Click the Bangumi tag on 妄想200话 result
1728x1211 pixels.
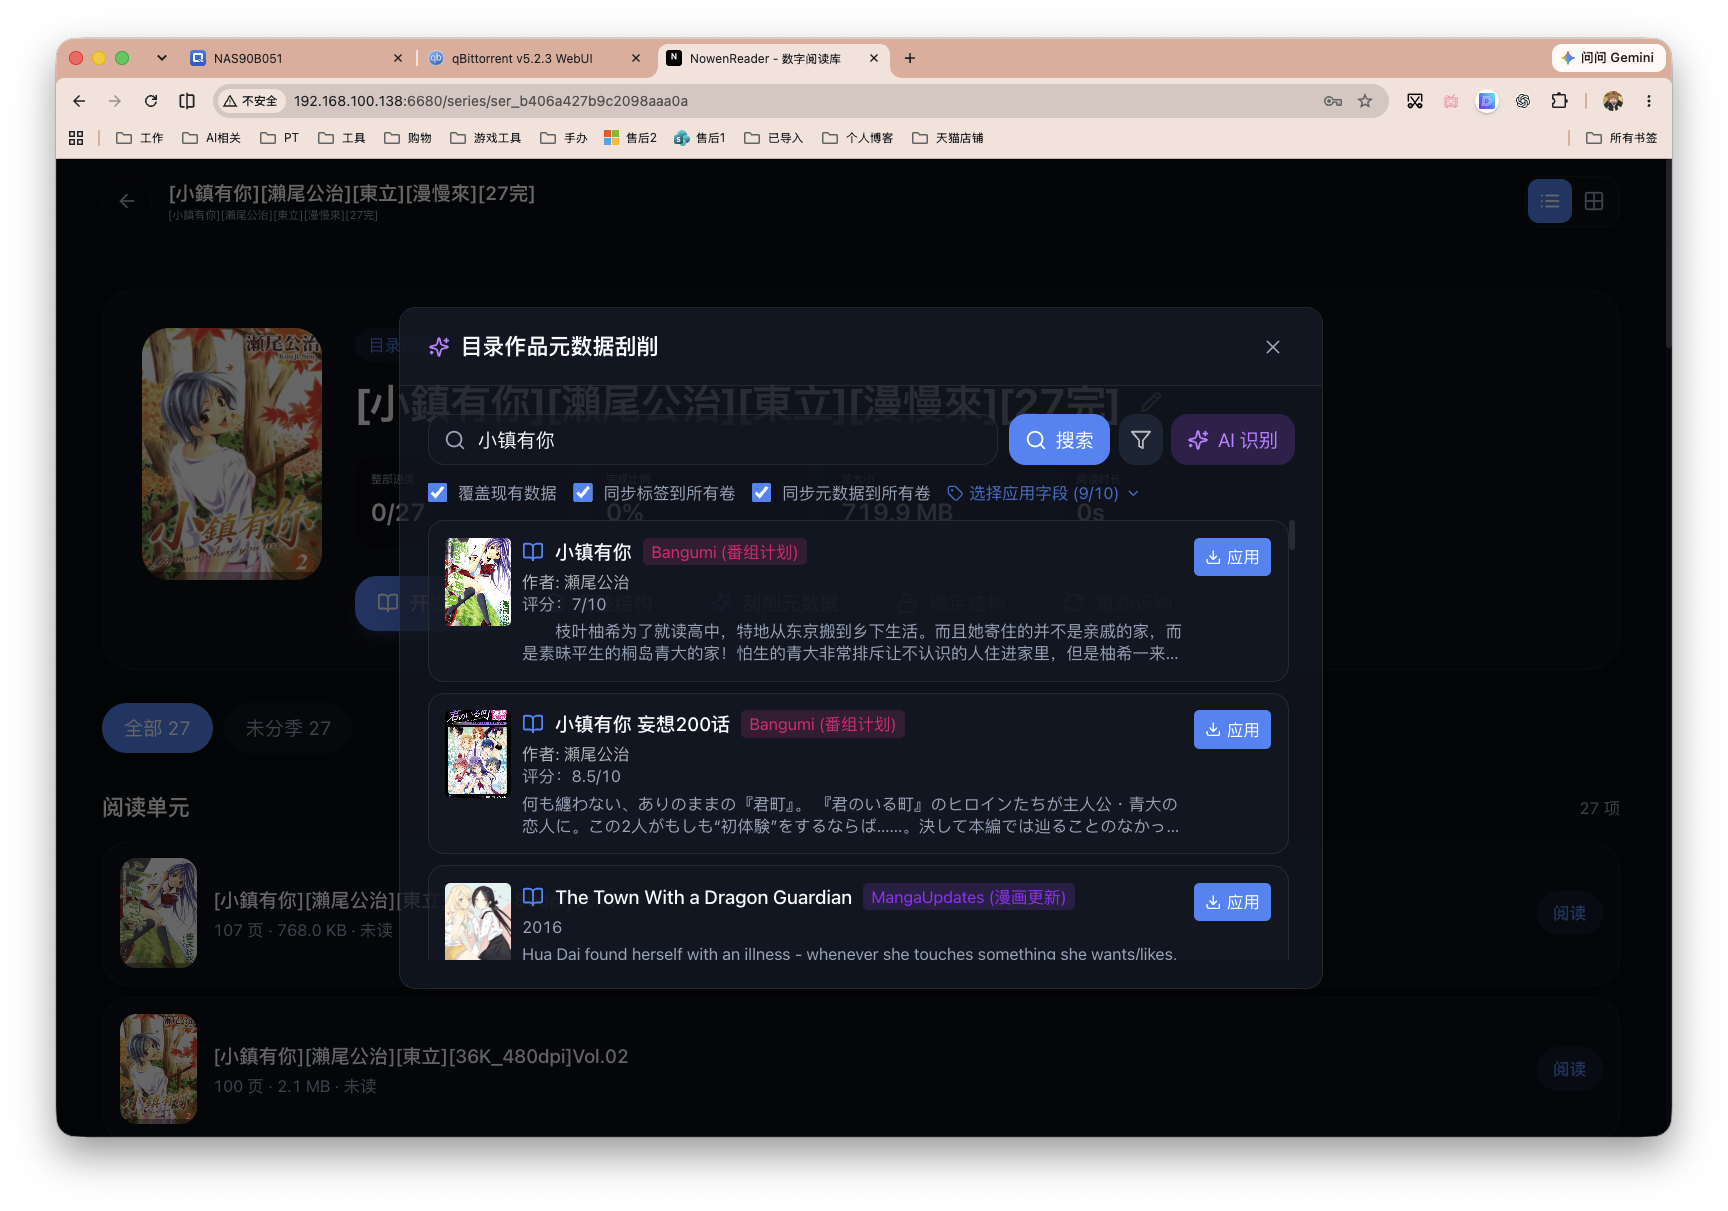tap(822, 724)
